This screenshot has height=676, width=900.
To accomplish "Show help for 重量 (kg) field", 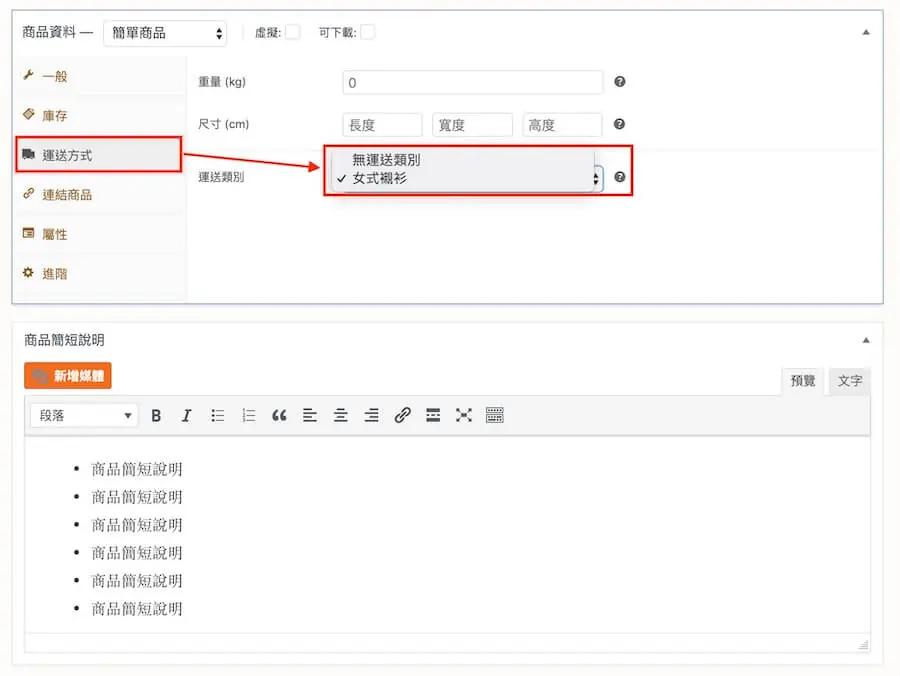I will click(x=619, y=81).
